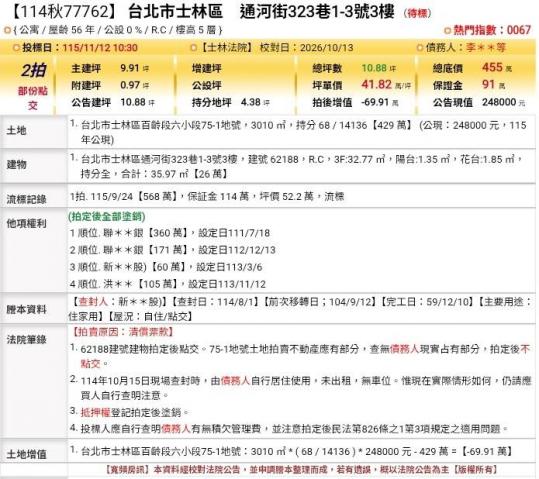Click the 校對日：2026/10/13 text
This screenshot has width=539, height=479.
(306, 47)
